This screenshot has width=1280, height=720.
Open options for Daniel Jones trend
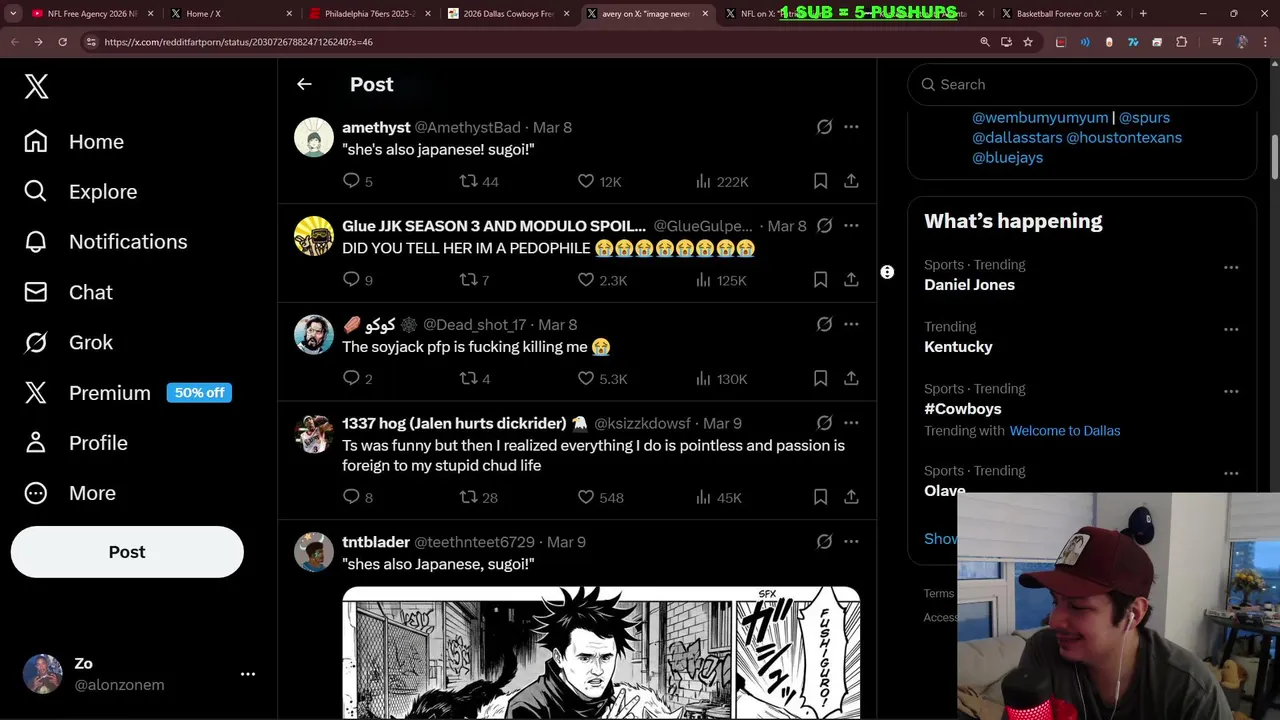1231,267
